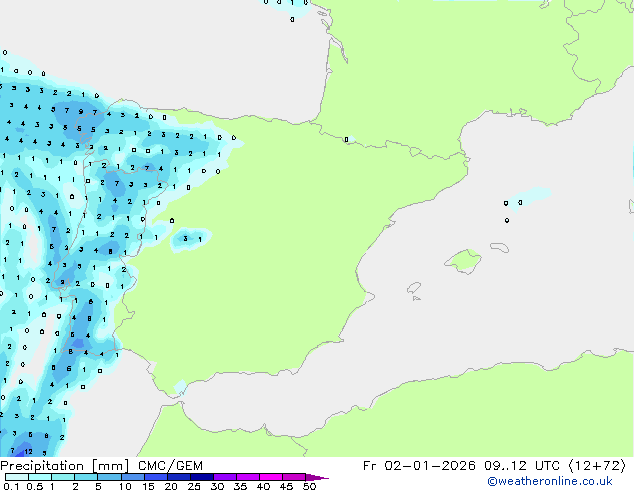634x490 pixels.
Task: Click the magenta swatch between 40 and 45
Action: pos(271,477)
